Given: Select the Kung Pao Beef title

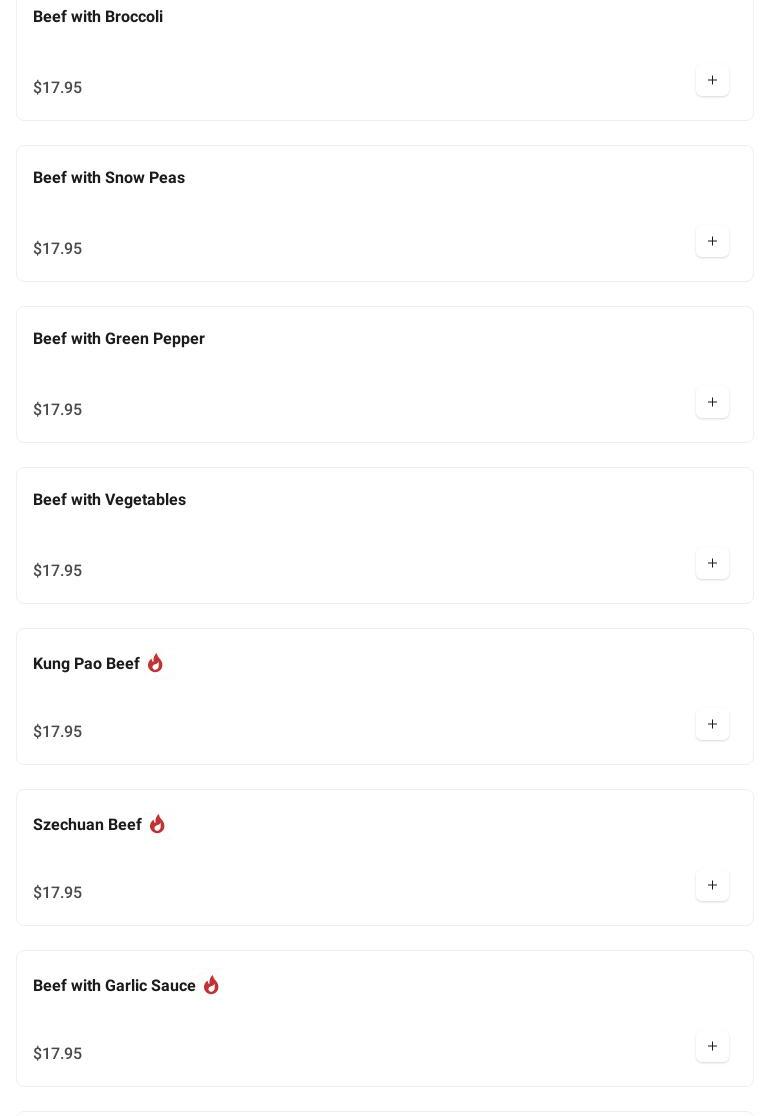Looking at the screenshot, I should [86, 664].
